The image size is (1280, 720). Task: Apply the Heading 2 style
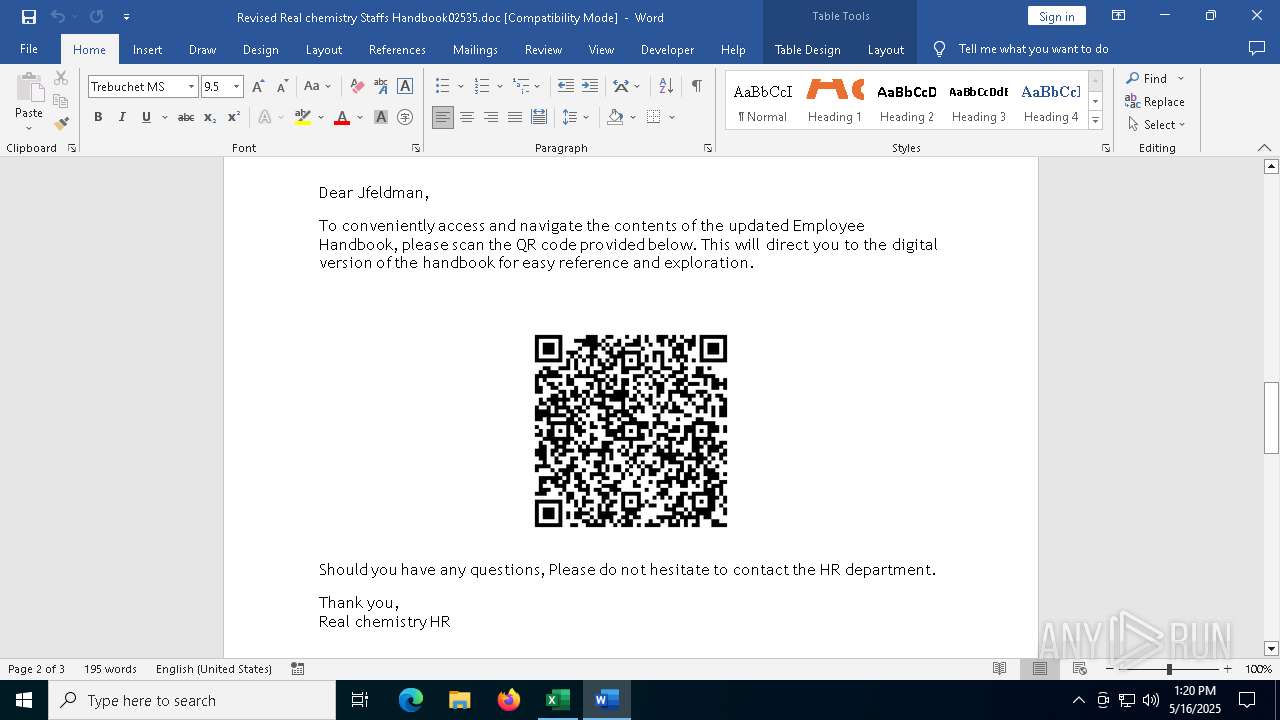pos(907,102)
